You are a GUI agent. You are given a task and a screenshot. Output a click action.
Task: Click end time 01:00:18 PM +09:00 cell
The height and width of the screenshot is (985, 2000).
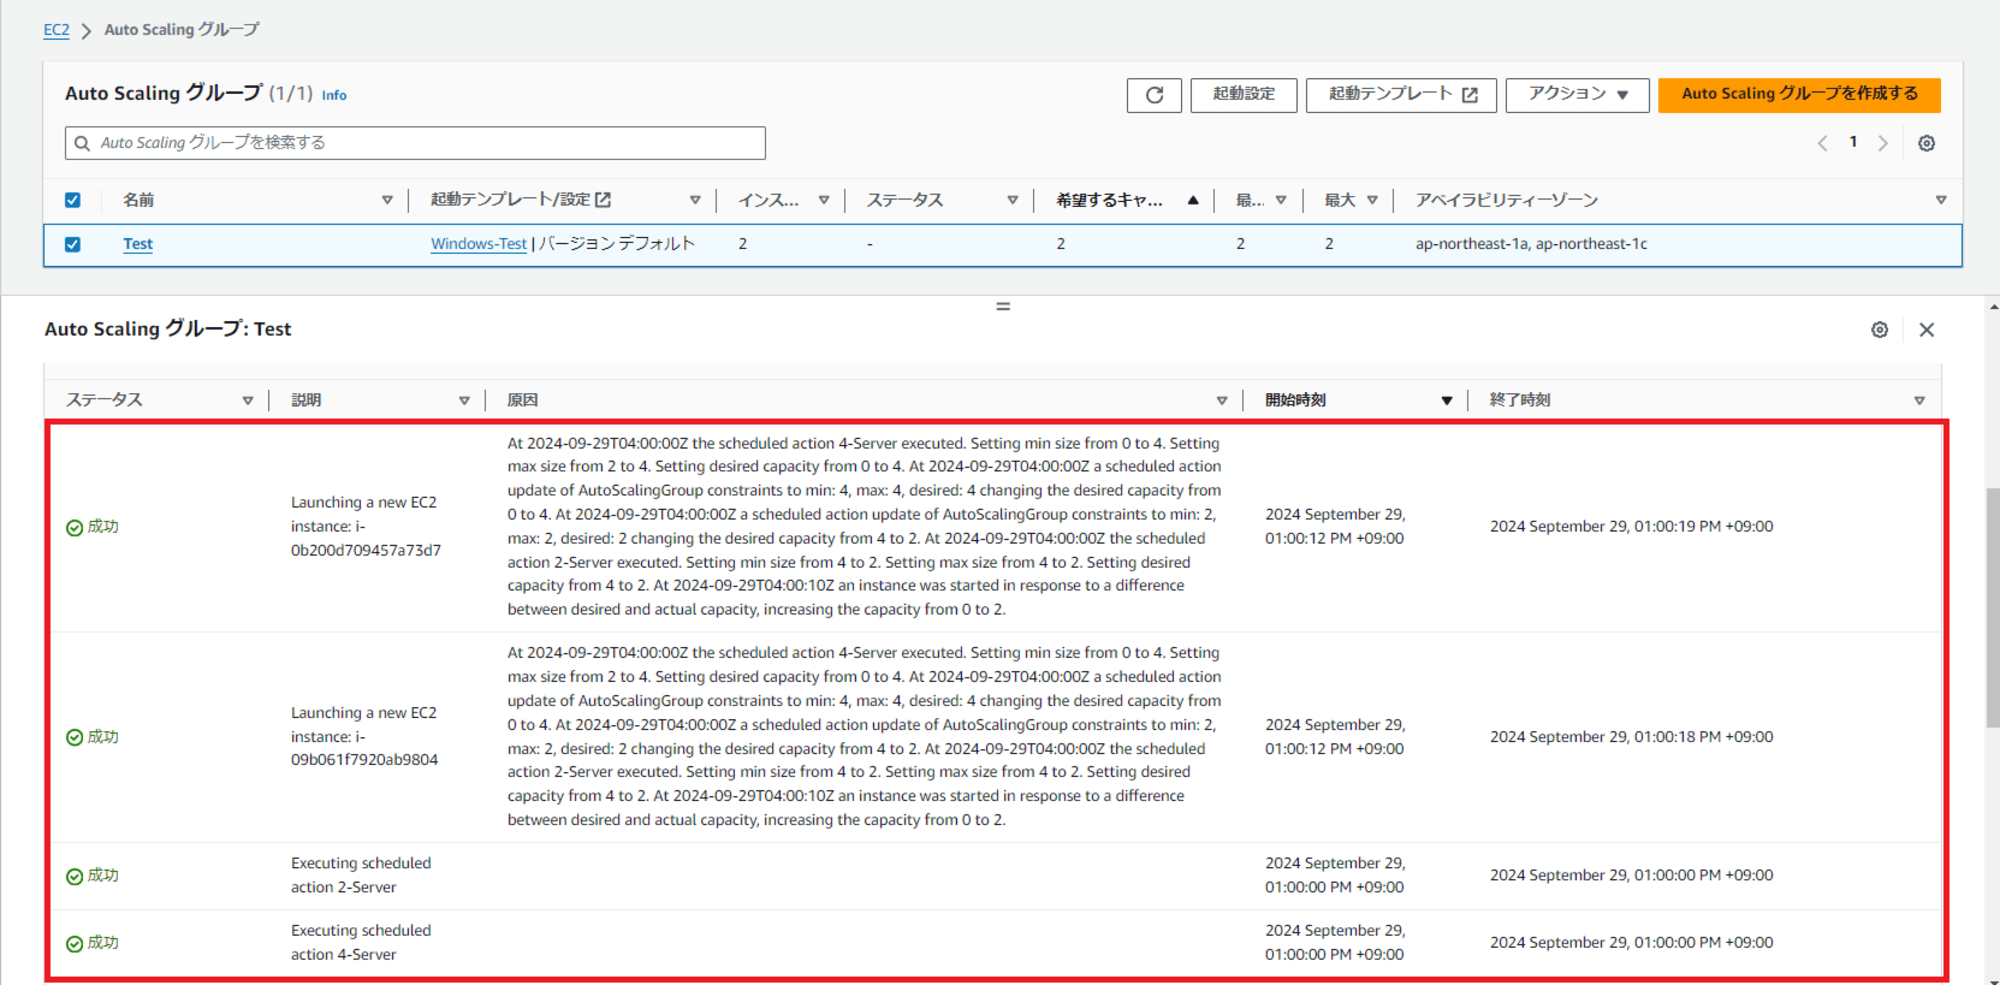(1631, 737)
